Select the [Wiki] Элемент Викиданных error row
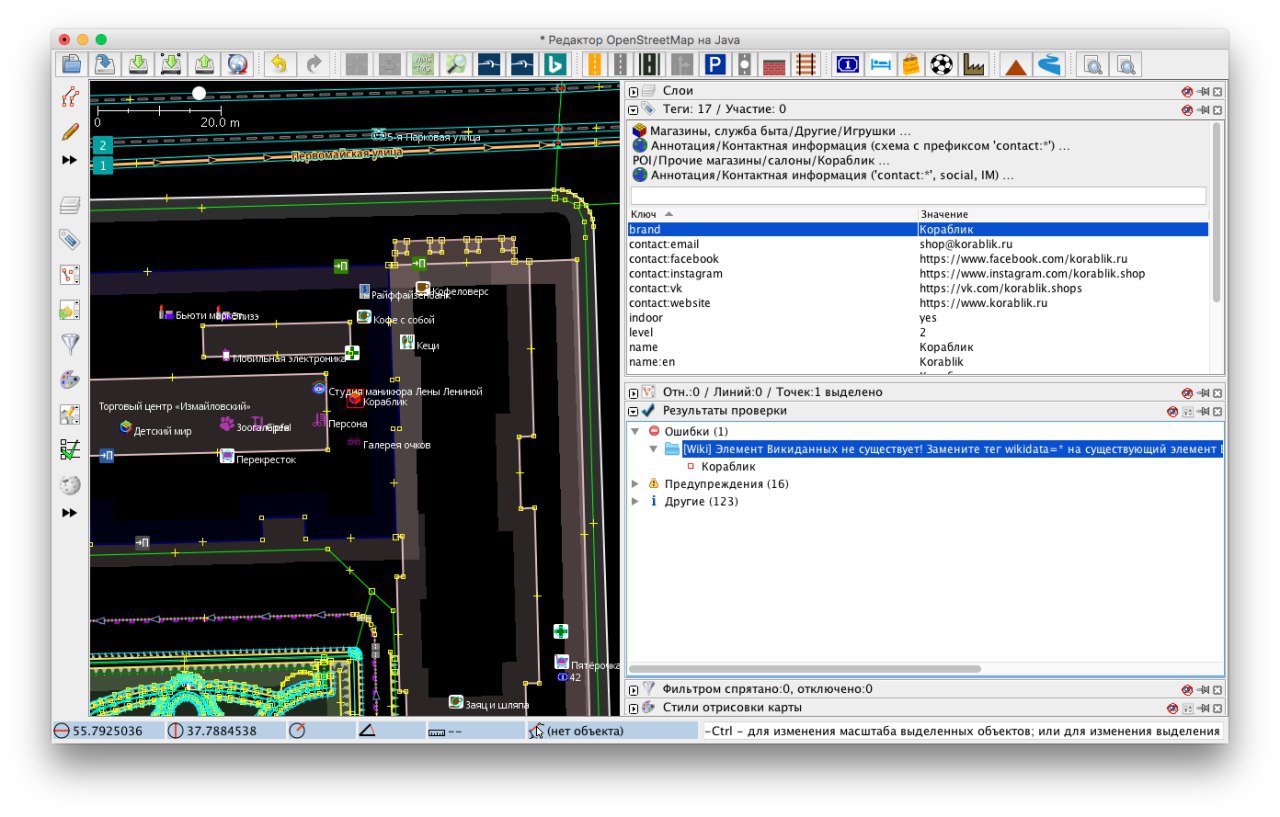This screenshot has width=1280, height=817. (952, 449)
